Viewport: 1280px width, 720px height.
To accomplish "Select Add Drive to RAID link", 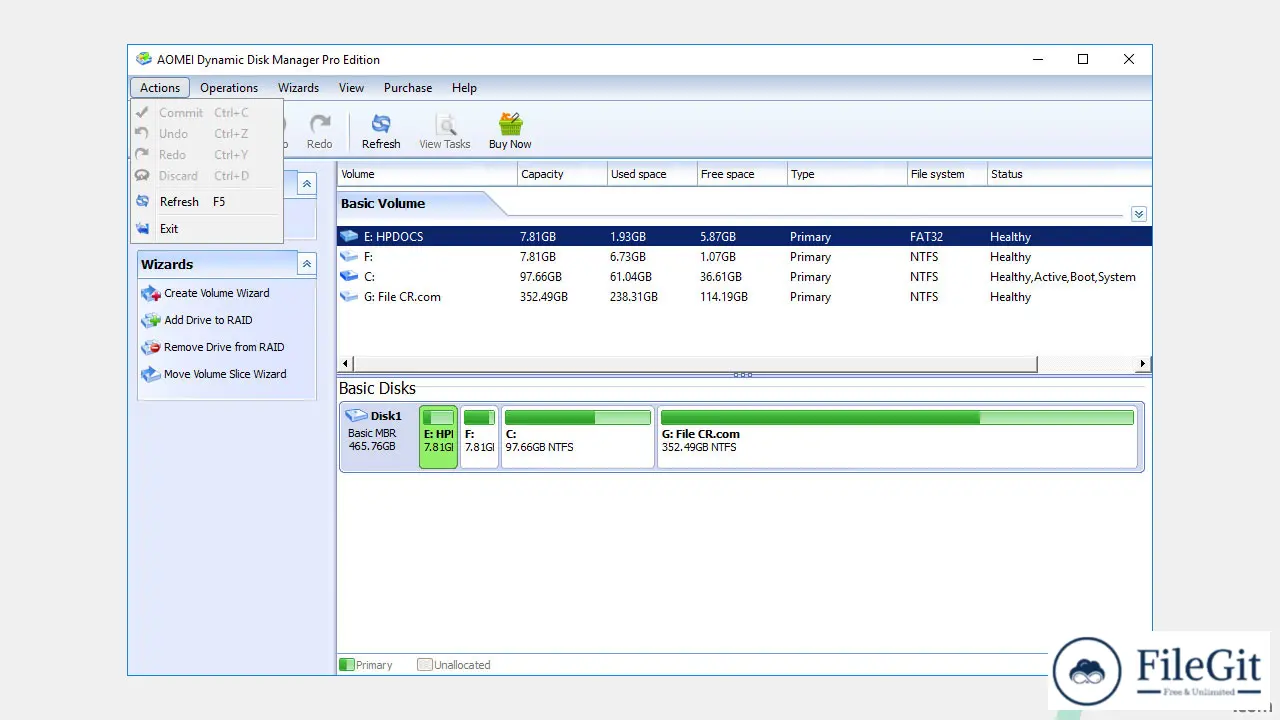I will [208, 320].
